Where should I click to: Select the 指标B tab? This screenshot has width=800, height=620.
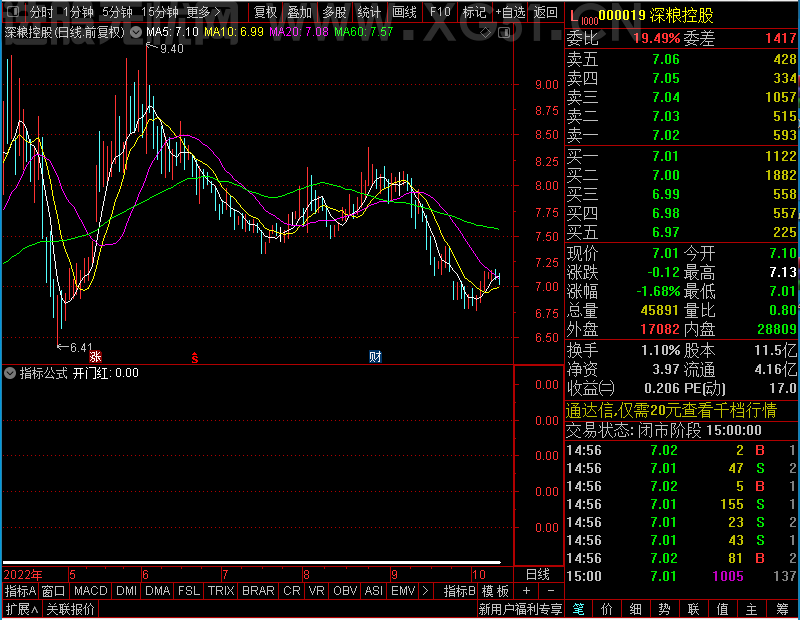[x=460, y=591]
